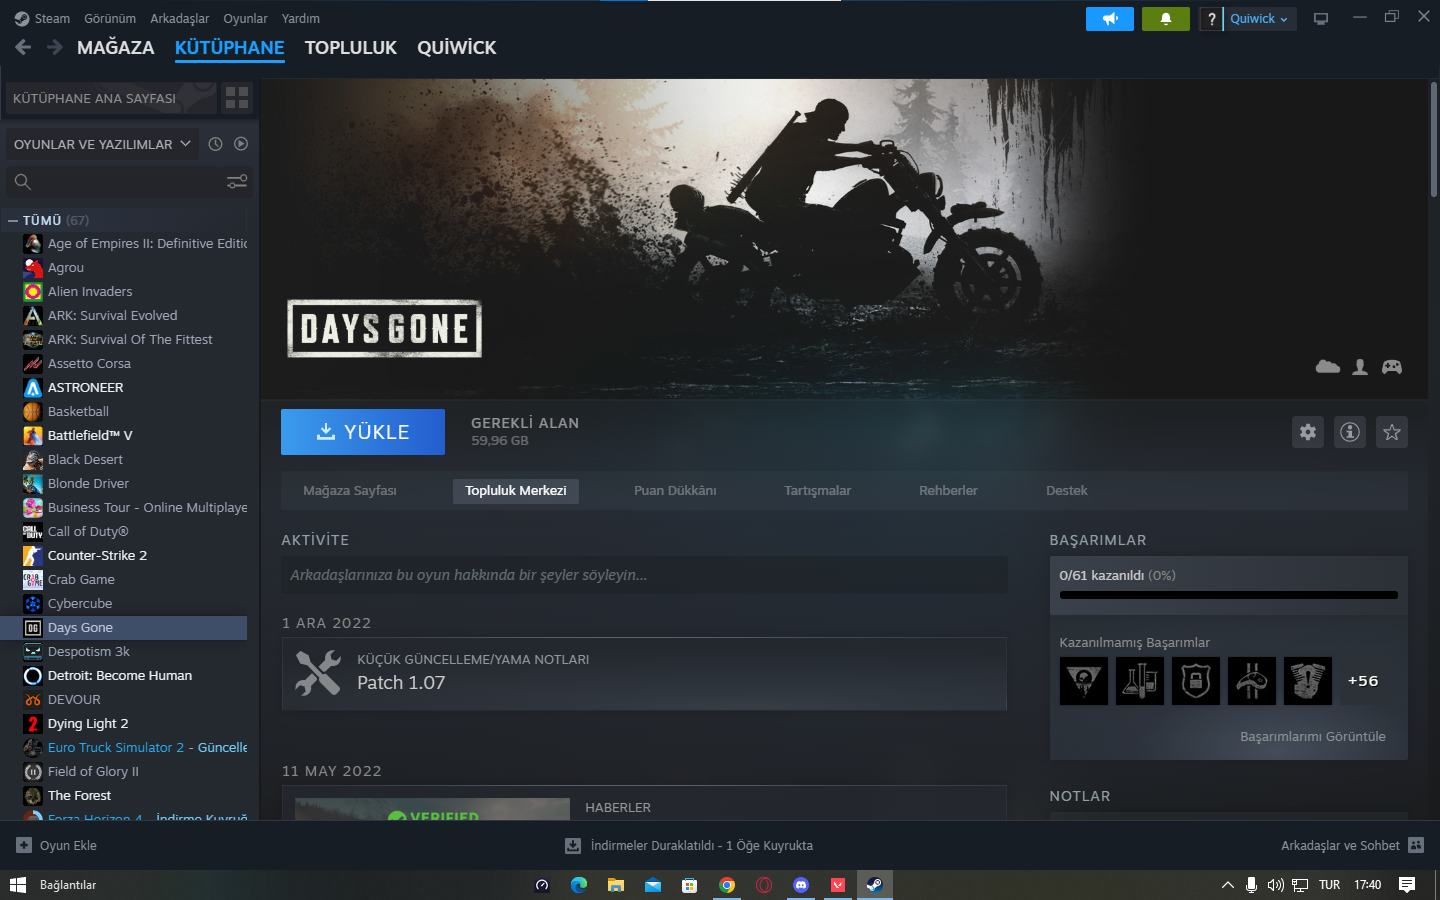This screenshot has height=900, width=1440.
Task: Open advanced library filter options
Action: [x=237, y=181]
